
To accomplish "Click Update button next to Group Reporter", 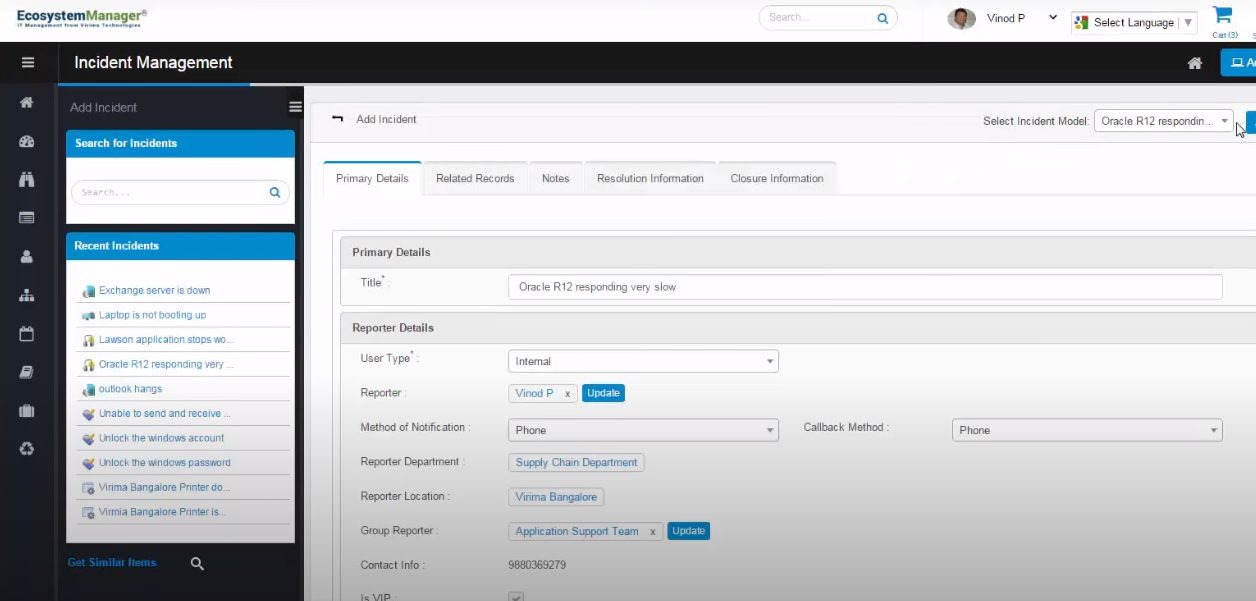I will click(x=688, y=531).
